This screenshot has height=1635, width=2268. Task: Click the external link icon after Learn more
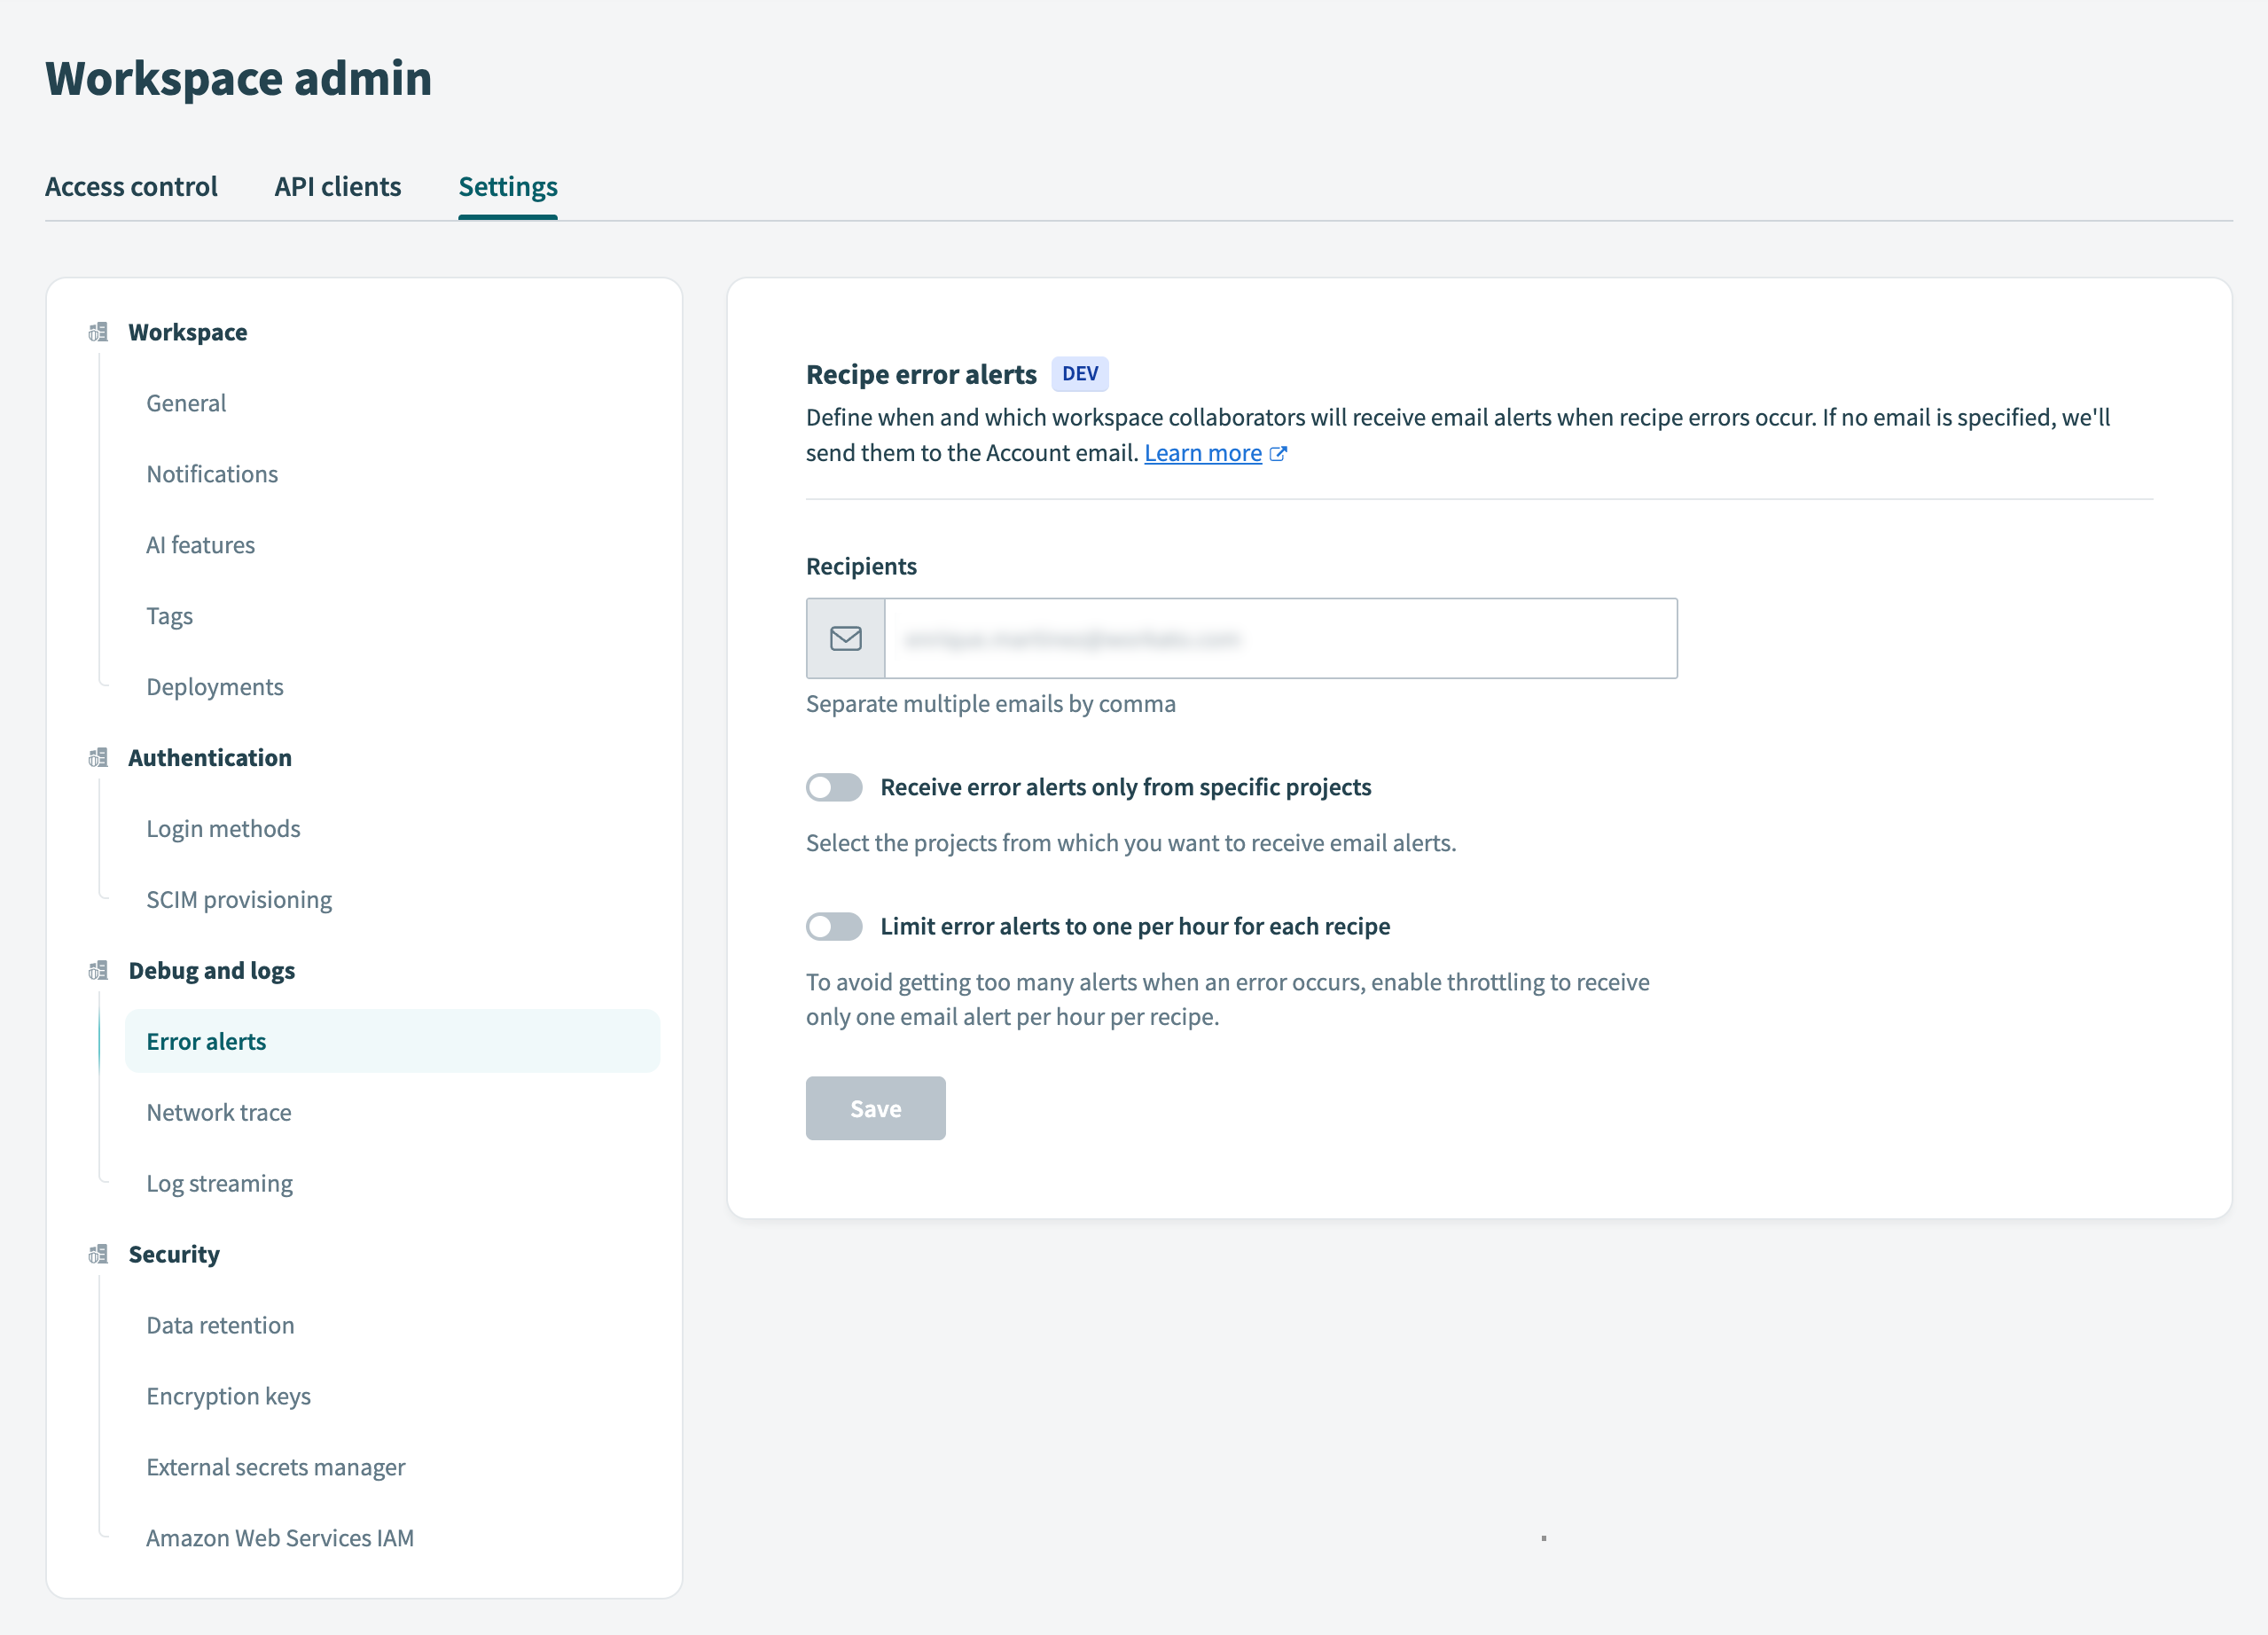pos(1278,454)
